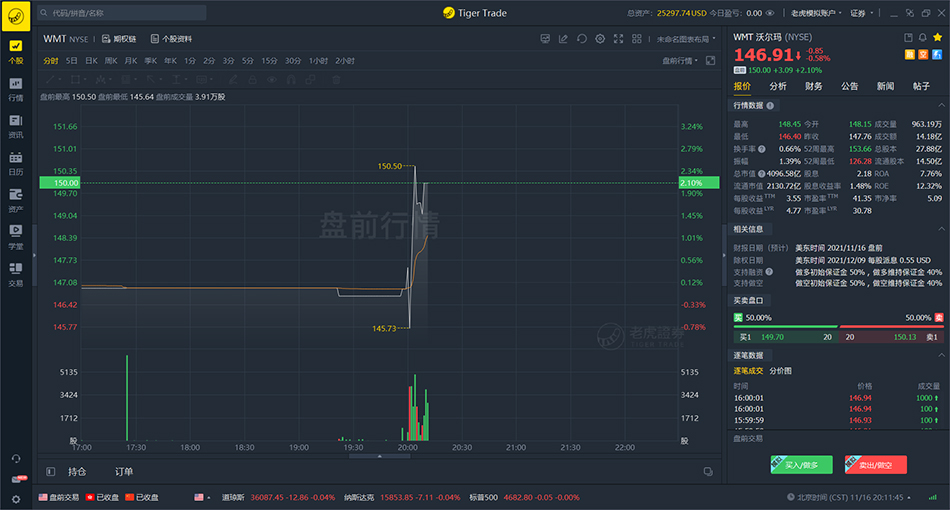
Task: Collapse right quote panel handle
Action: 724,256
